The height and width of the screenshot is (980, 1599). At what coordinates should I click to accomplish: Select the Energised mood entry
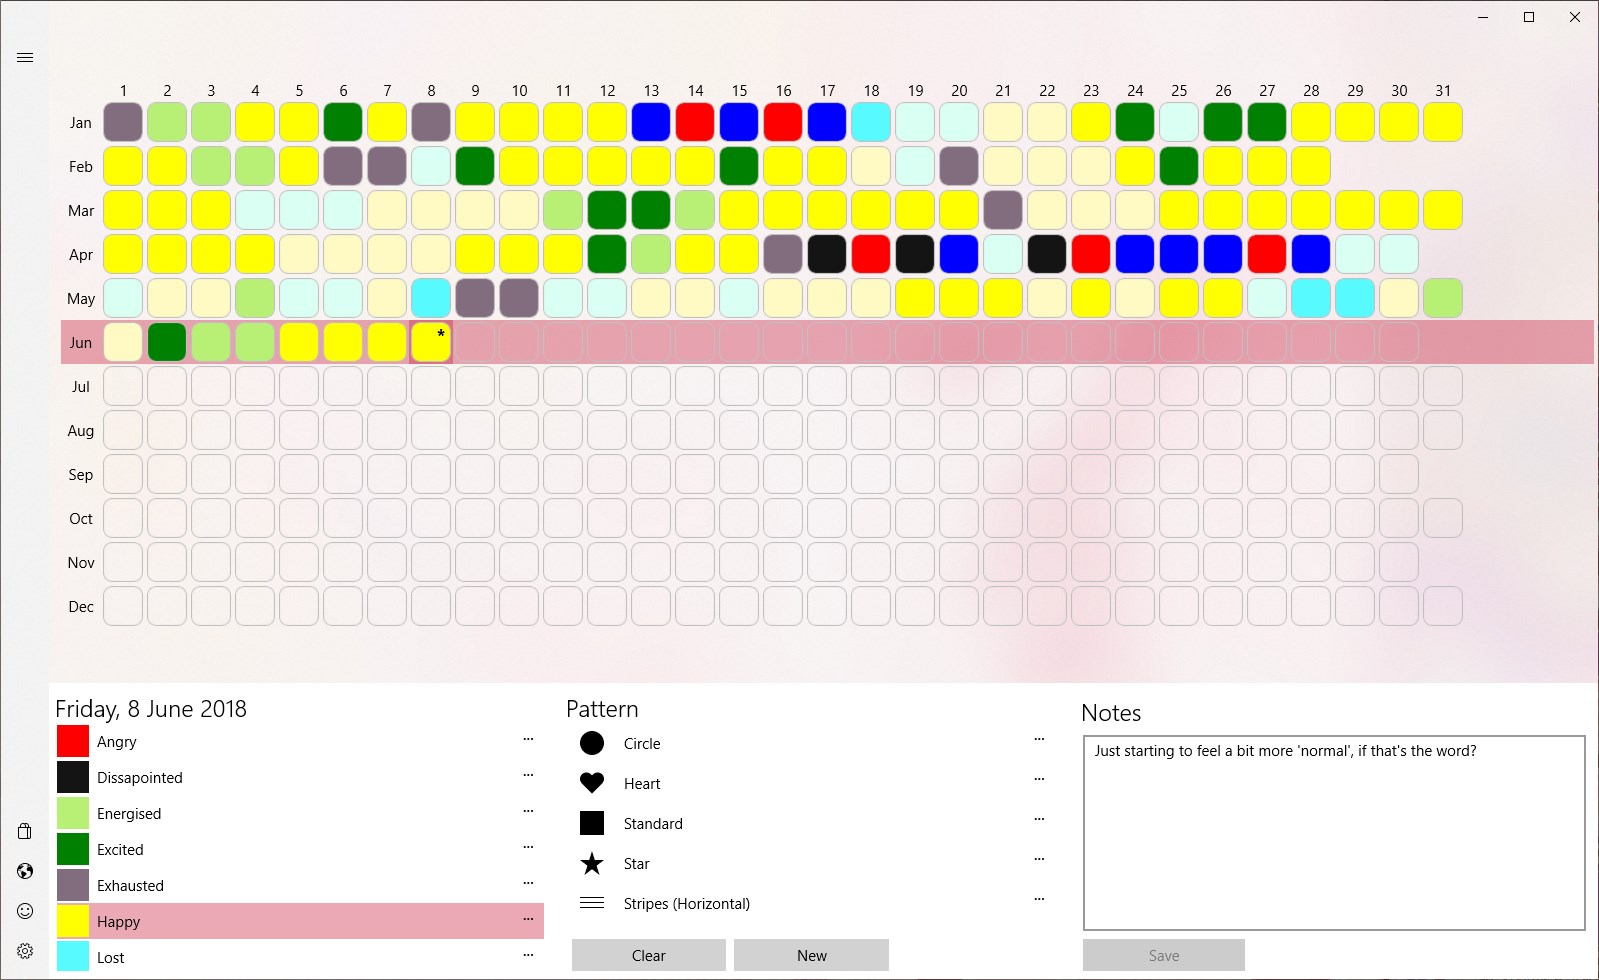pos(300,813)
